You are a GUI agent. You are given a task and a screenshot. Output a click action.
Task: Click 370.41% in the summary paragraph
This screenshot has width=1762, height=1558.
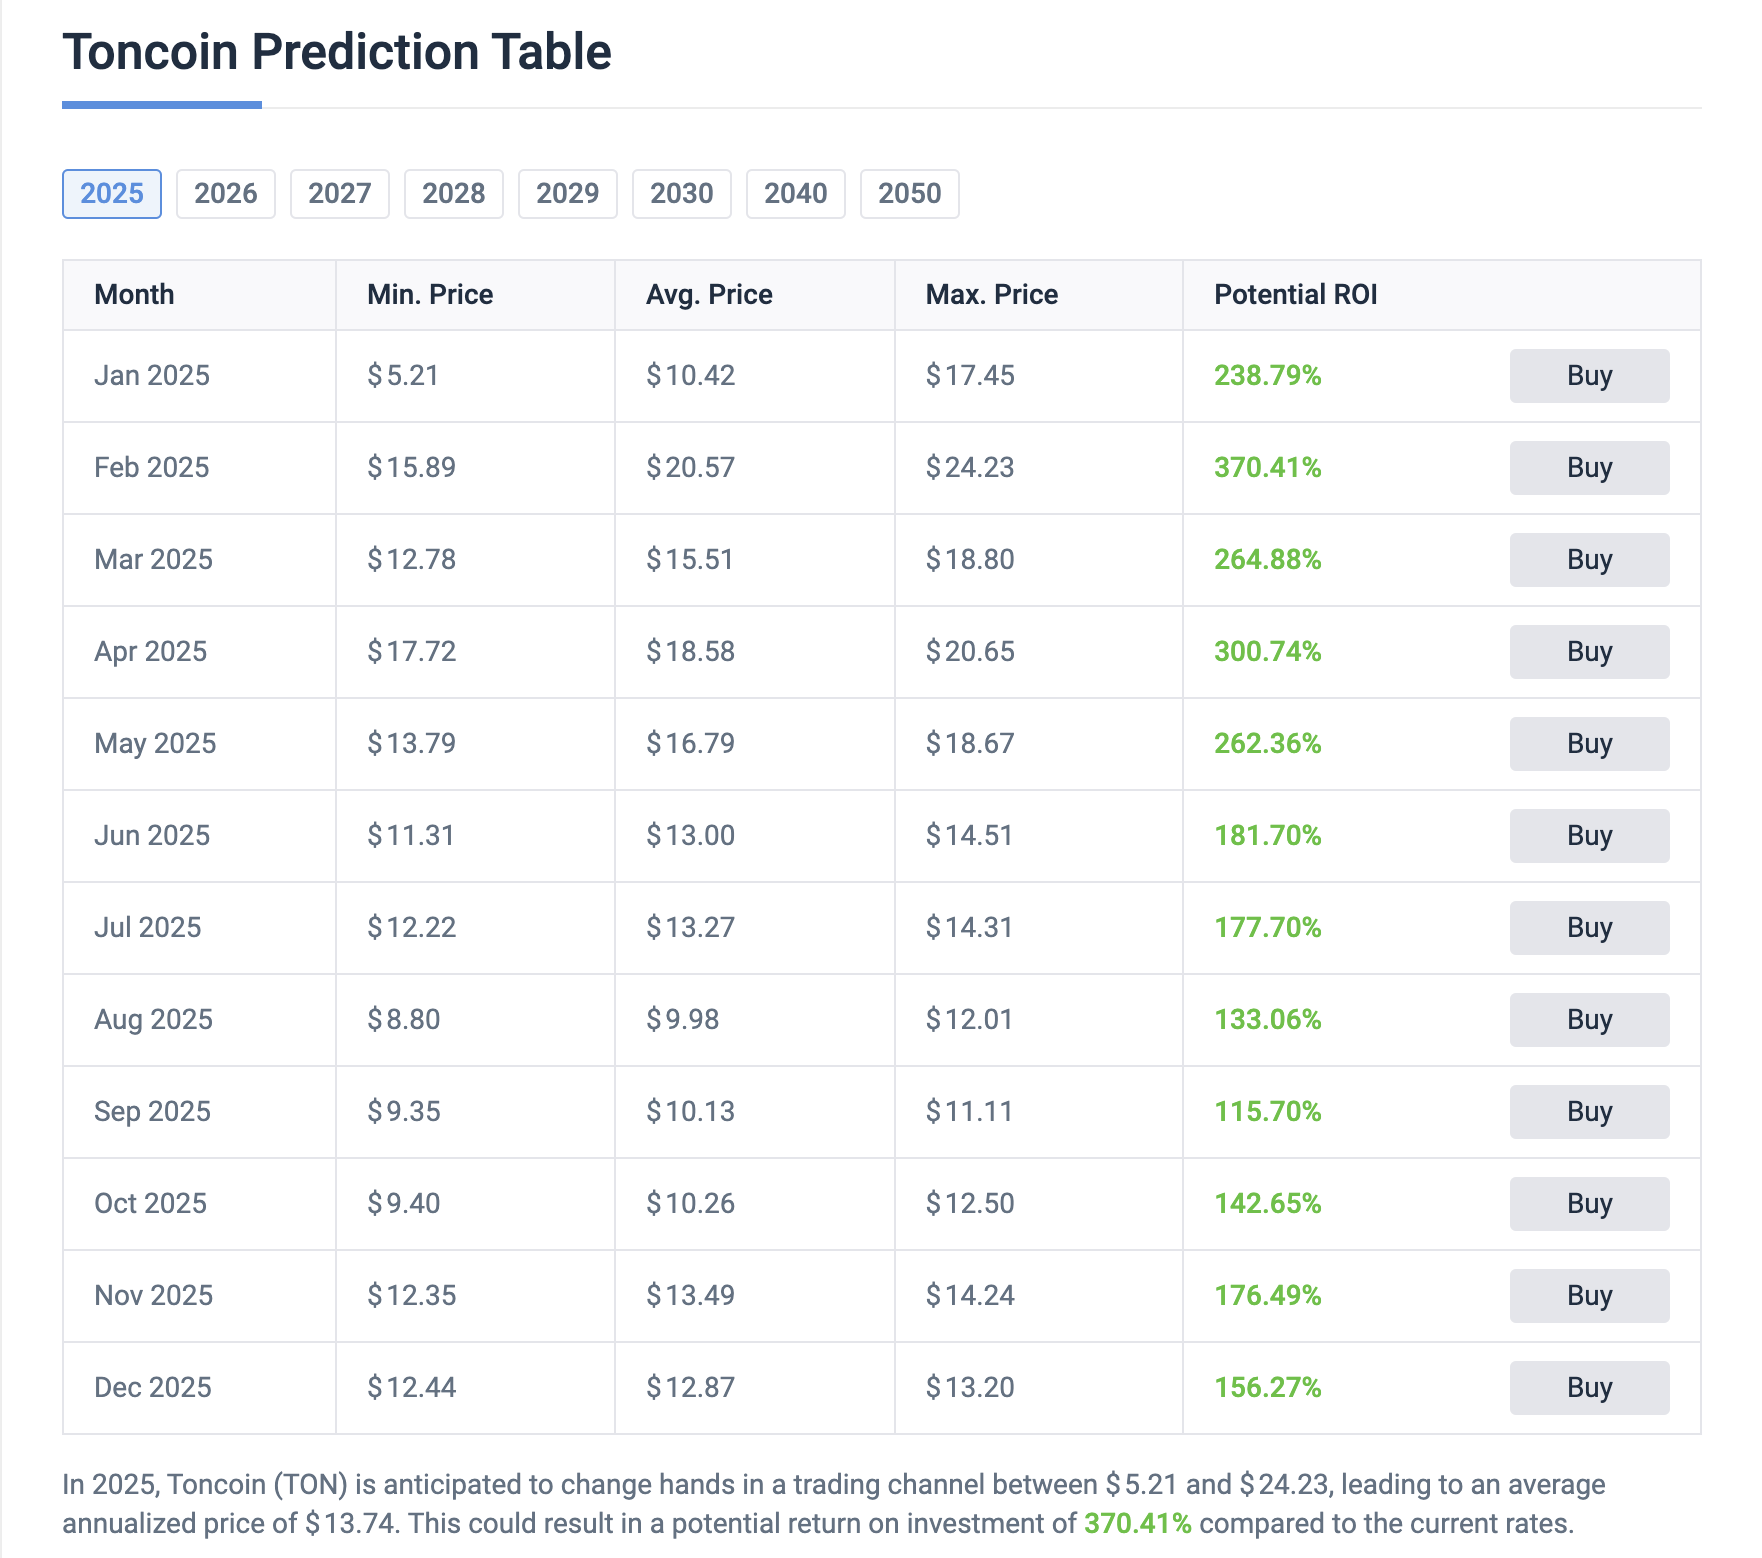1138,1523
